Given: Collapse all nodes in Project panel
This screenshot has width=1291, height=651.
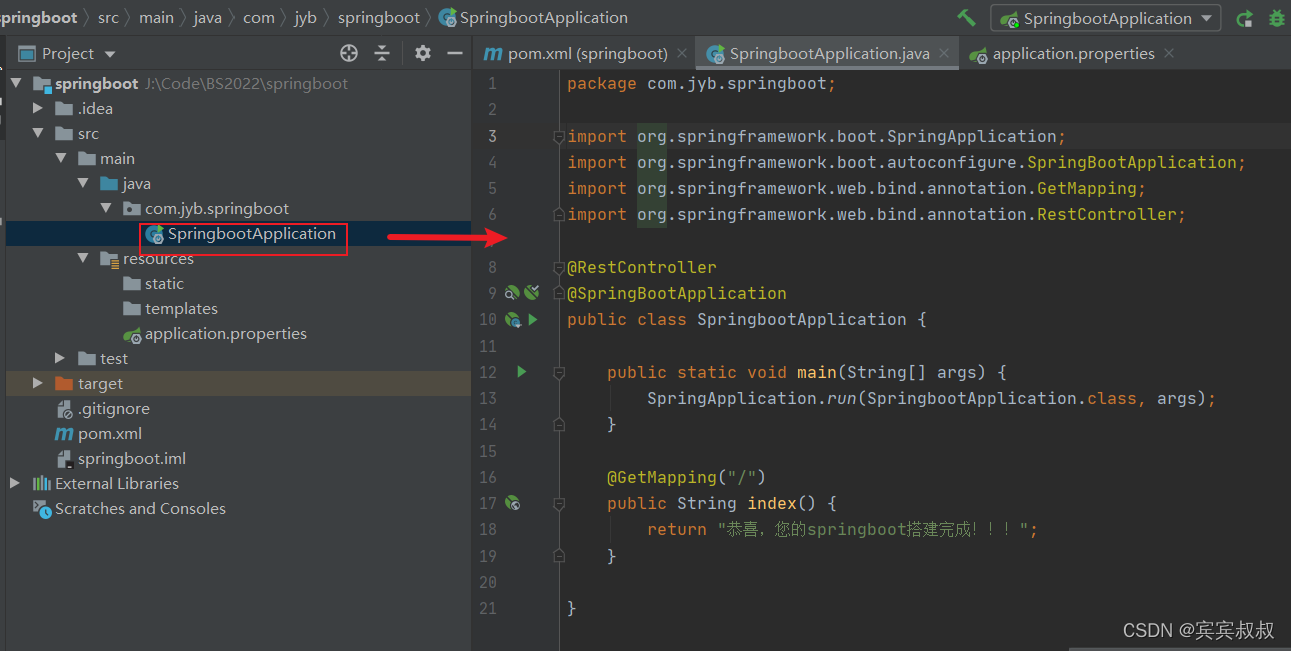Looking at the screenshot, I should 382,53.
